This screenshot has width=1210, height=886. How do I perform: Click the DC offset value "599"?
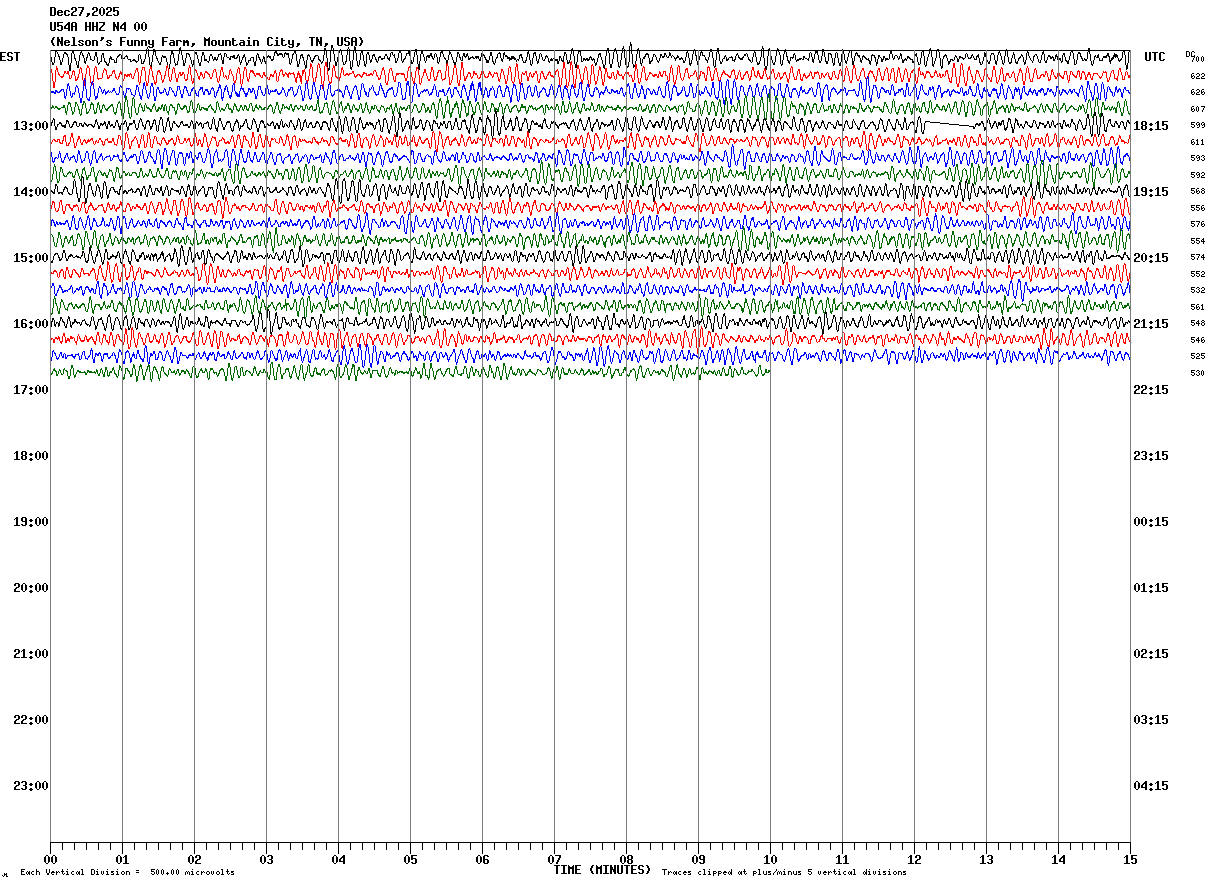point(1197,125)
